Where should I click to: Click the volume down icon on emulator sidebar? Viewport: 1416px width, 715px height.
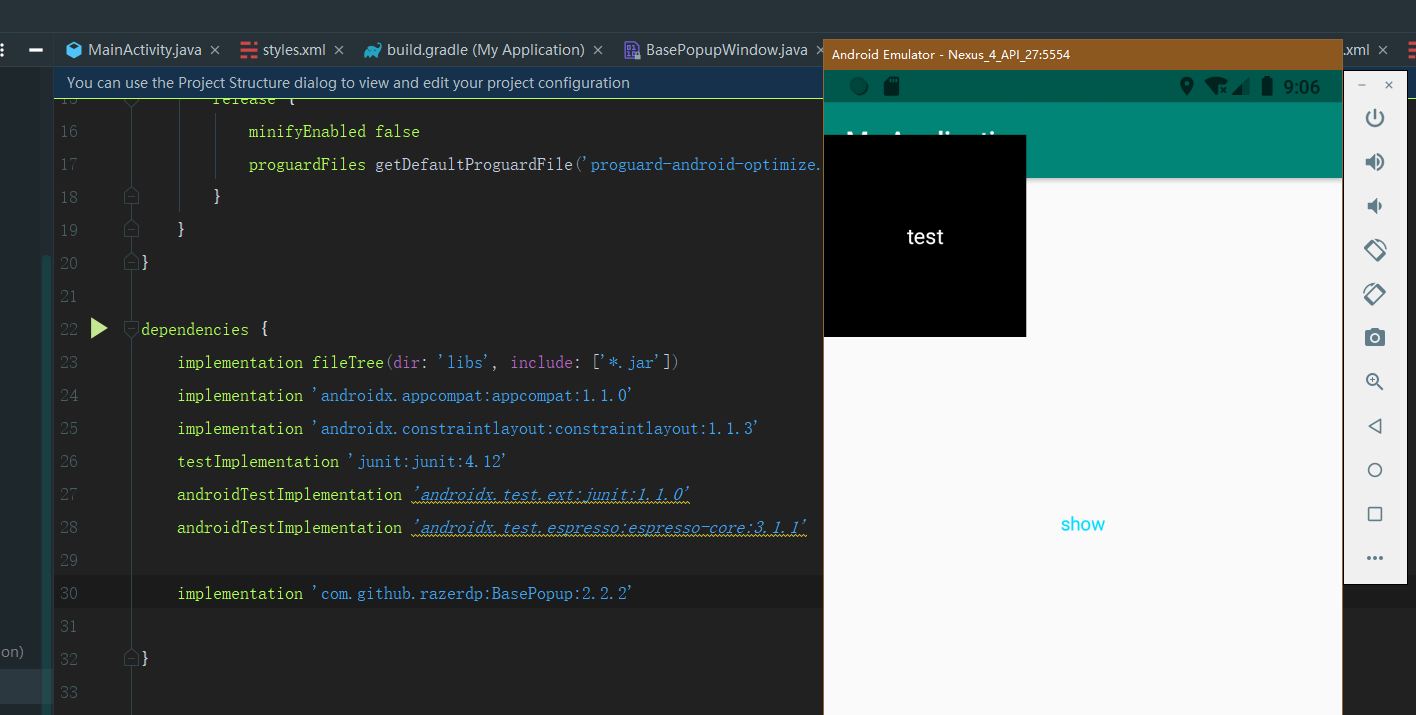pyautogui.click(x=1374, y=205)
